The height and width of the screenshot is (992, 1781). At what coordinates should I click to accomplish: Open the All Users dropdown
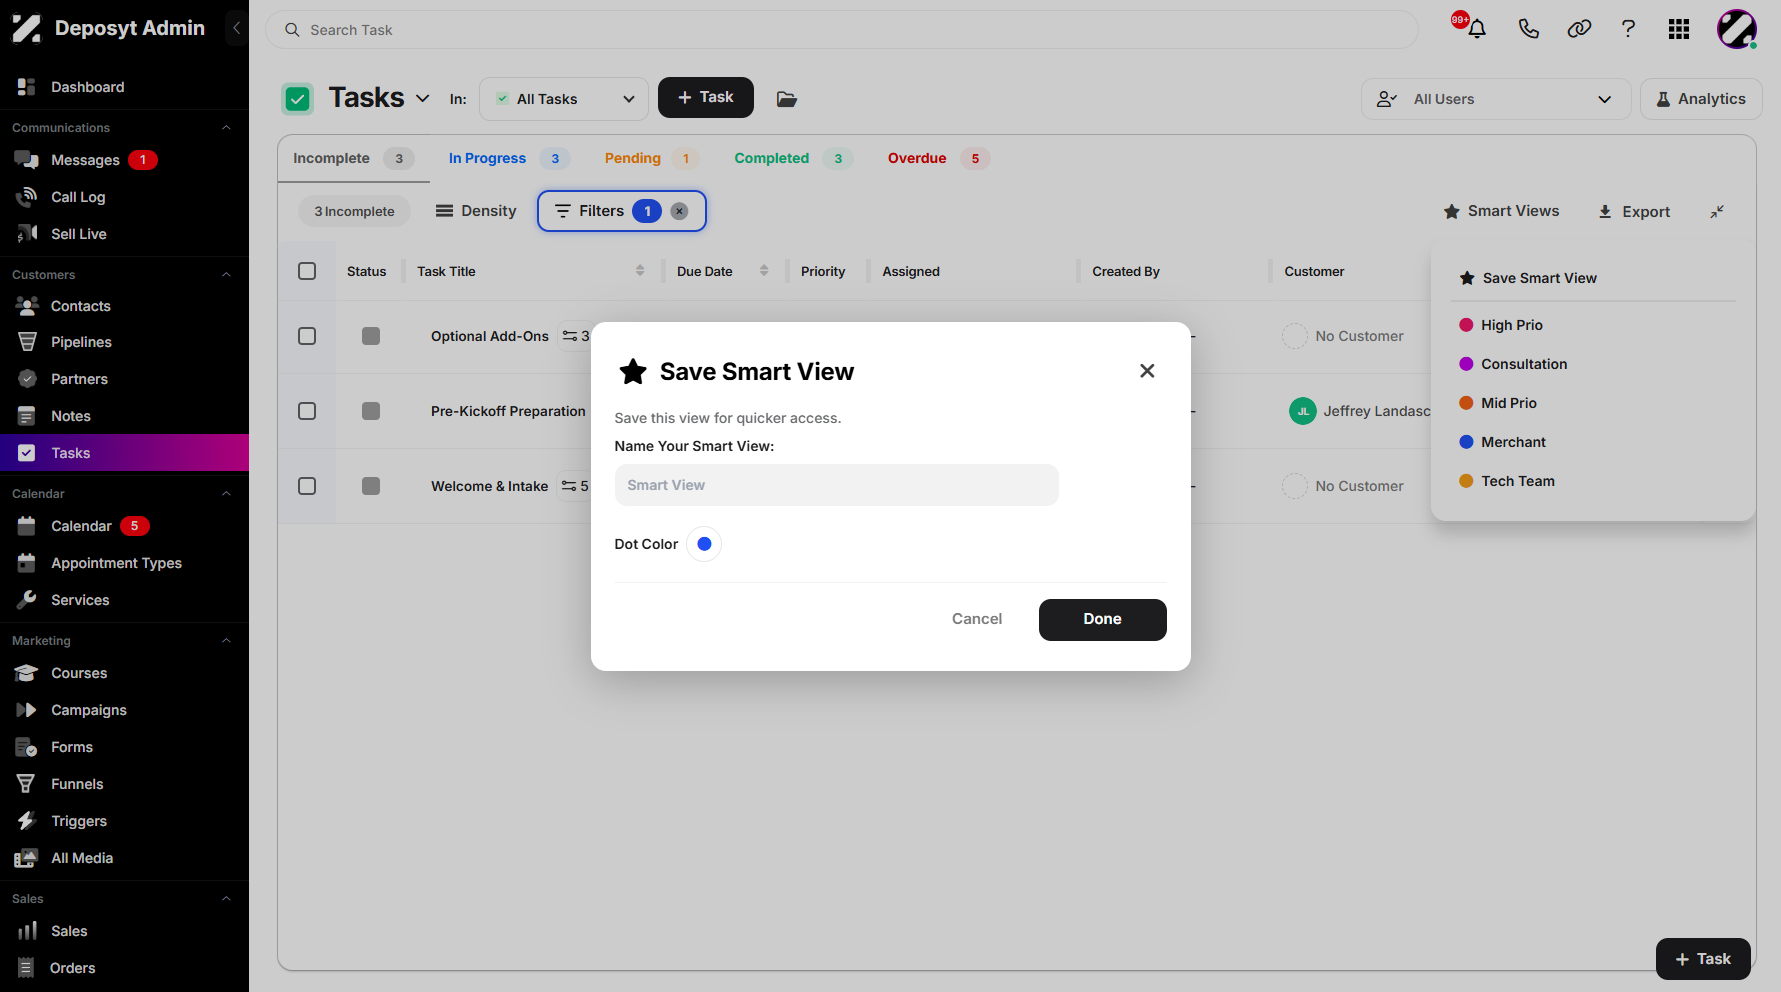[1495, 99]
